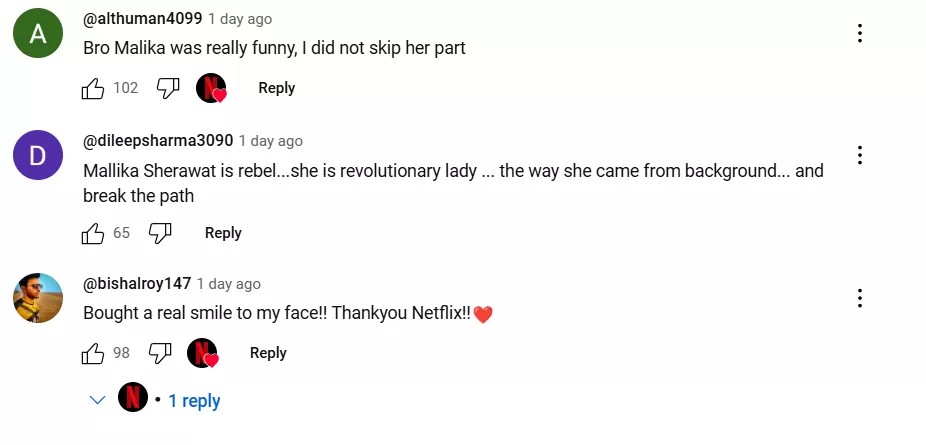Like the comment by @bishalroy147
Viewport: 926px width, 445px height.
[x=93, y=353]
